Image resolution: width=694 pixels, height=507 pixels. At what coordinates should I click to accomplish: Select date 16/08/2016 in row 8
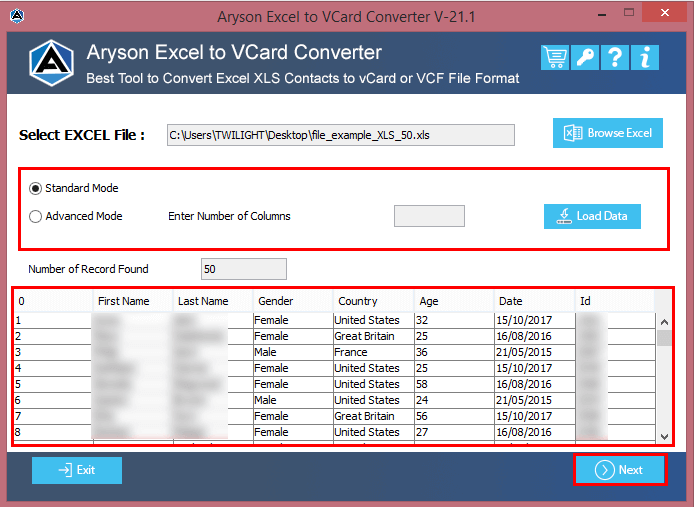click(x=535, y=432)
